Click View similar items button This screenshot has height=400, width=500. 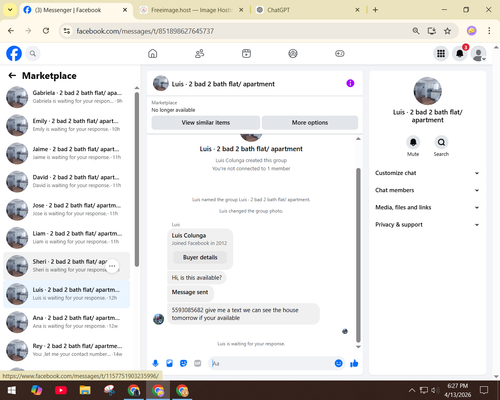click(x=206, y=123)
